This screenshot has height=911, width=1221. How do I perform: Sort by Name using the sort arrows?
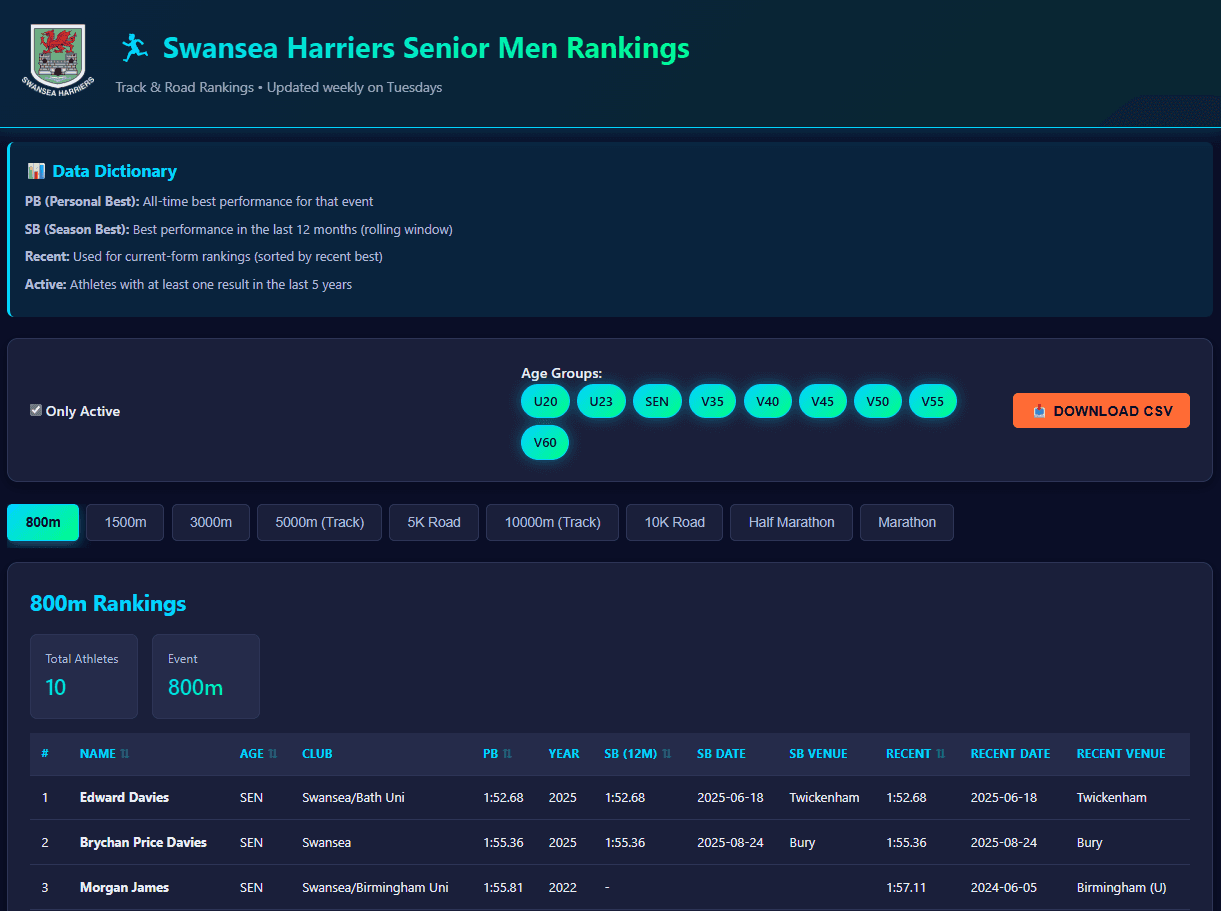tap(125, 754)
